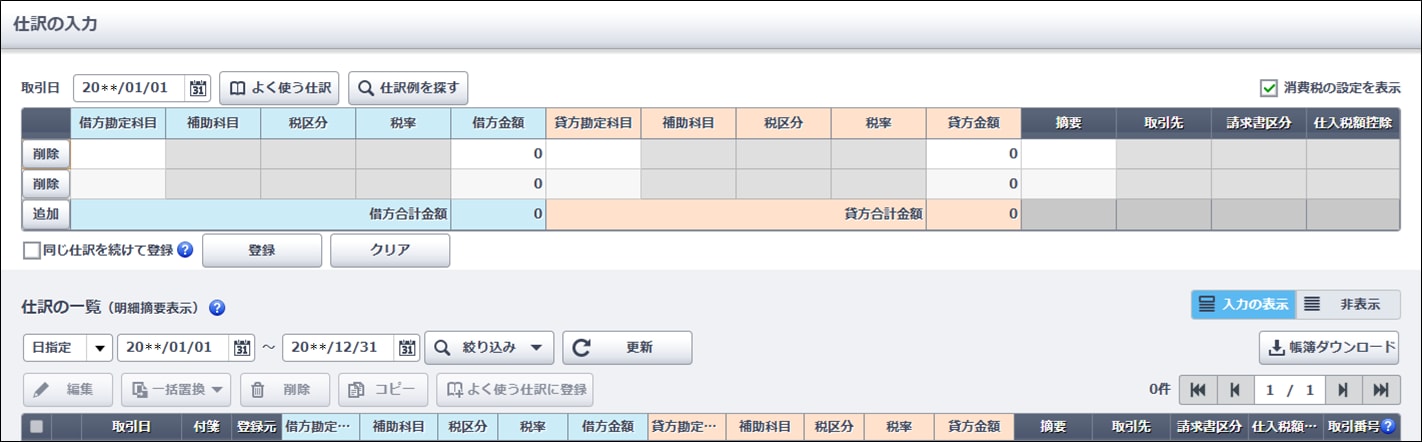Screen dimensions: 1422x442
Task: Go to the last page of results
Action: coord(1380,390)
